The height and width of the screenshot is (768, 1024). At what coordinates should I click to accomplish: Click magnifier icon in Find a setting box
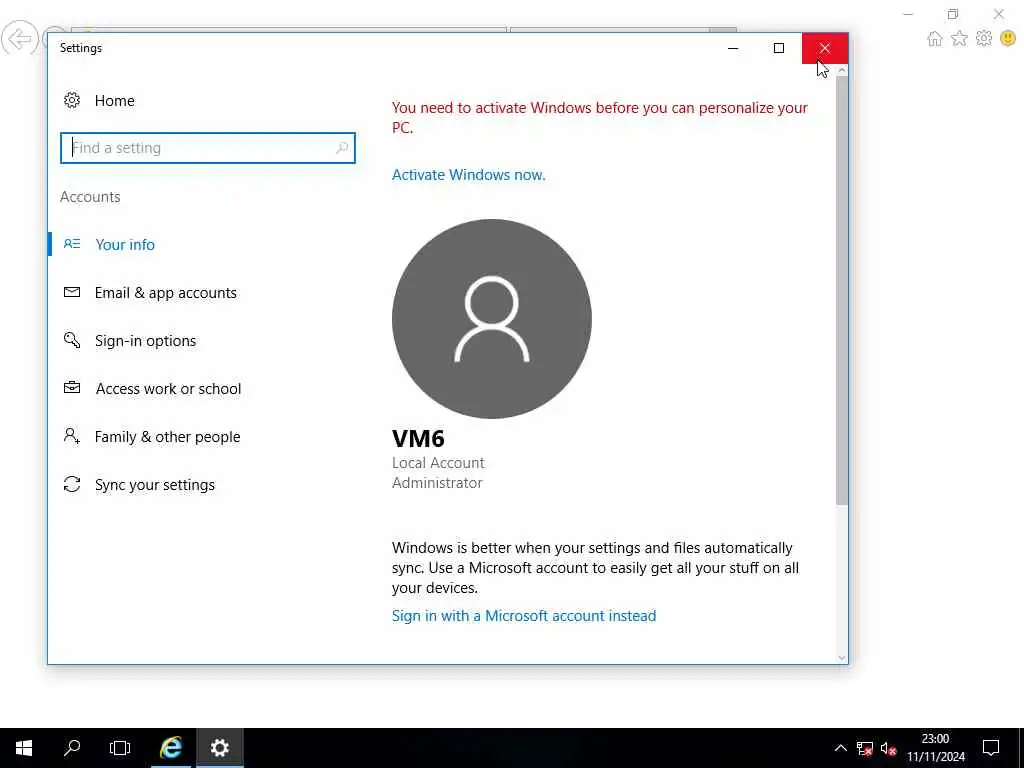point(342,148)
